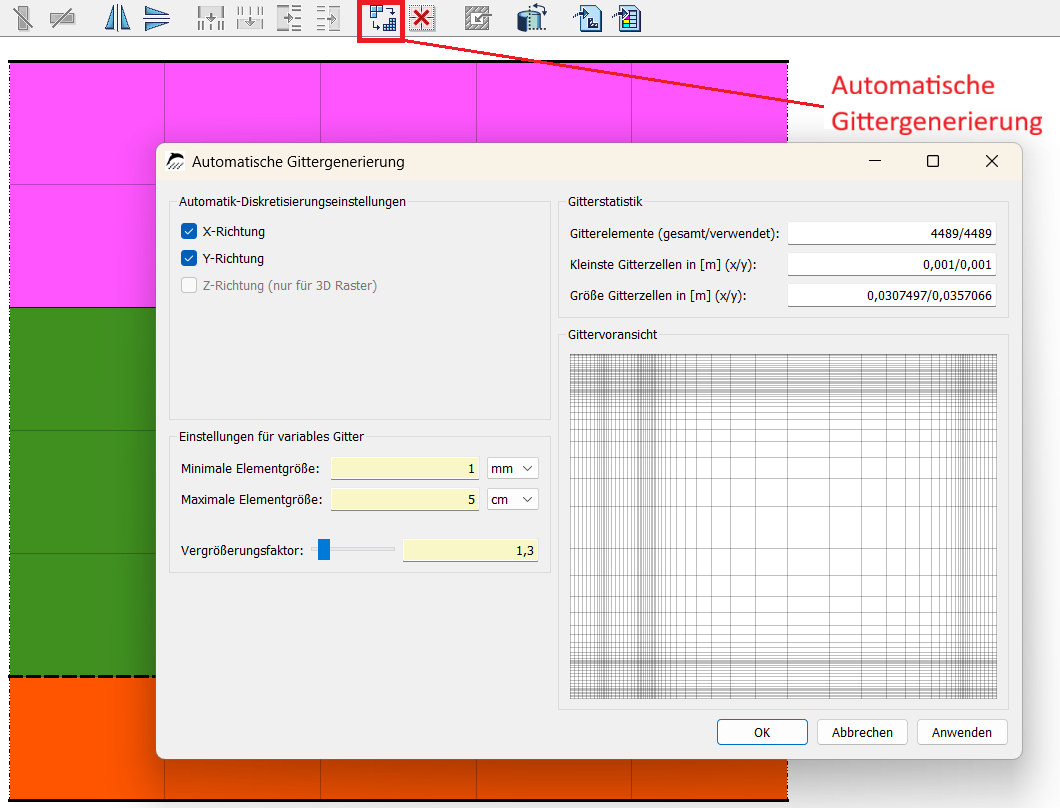Uncheck the Y-Richtung checkbox

(189, 258)
